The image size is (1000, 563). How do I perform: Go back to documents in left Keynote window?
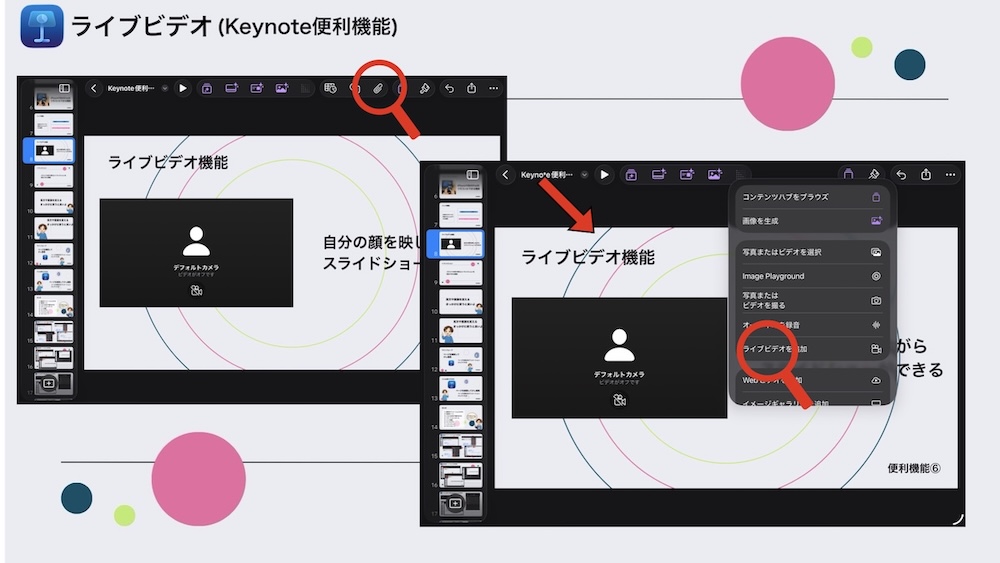[x=94, y=88]
